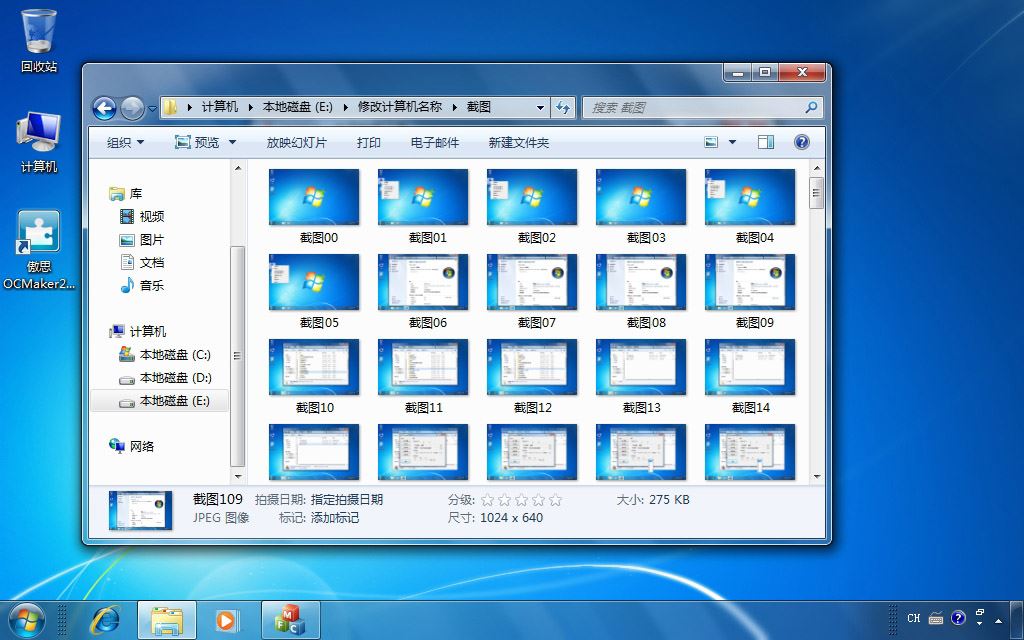Select 本地磁盘 (C:) in navigation pane

click(x=165, y=355)
